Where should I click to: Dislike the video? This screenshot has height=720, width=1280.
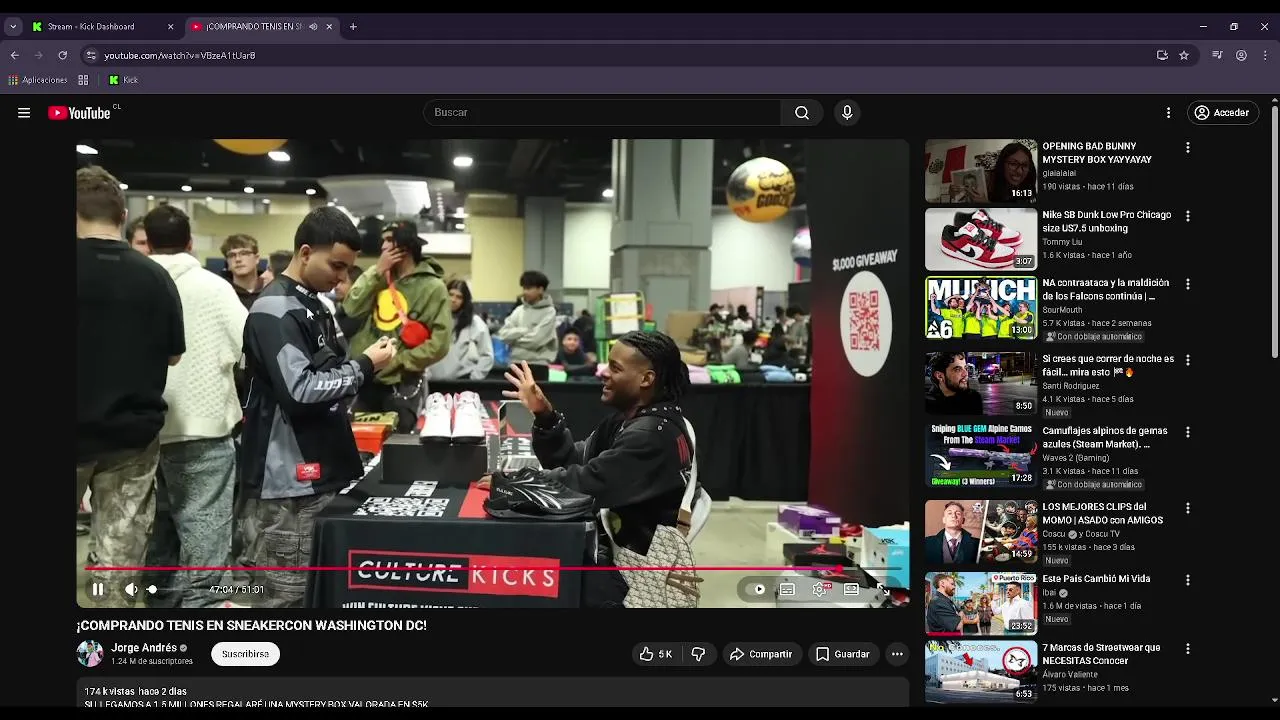[x=698, y=654]
